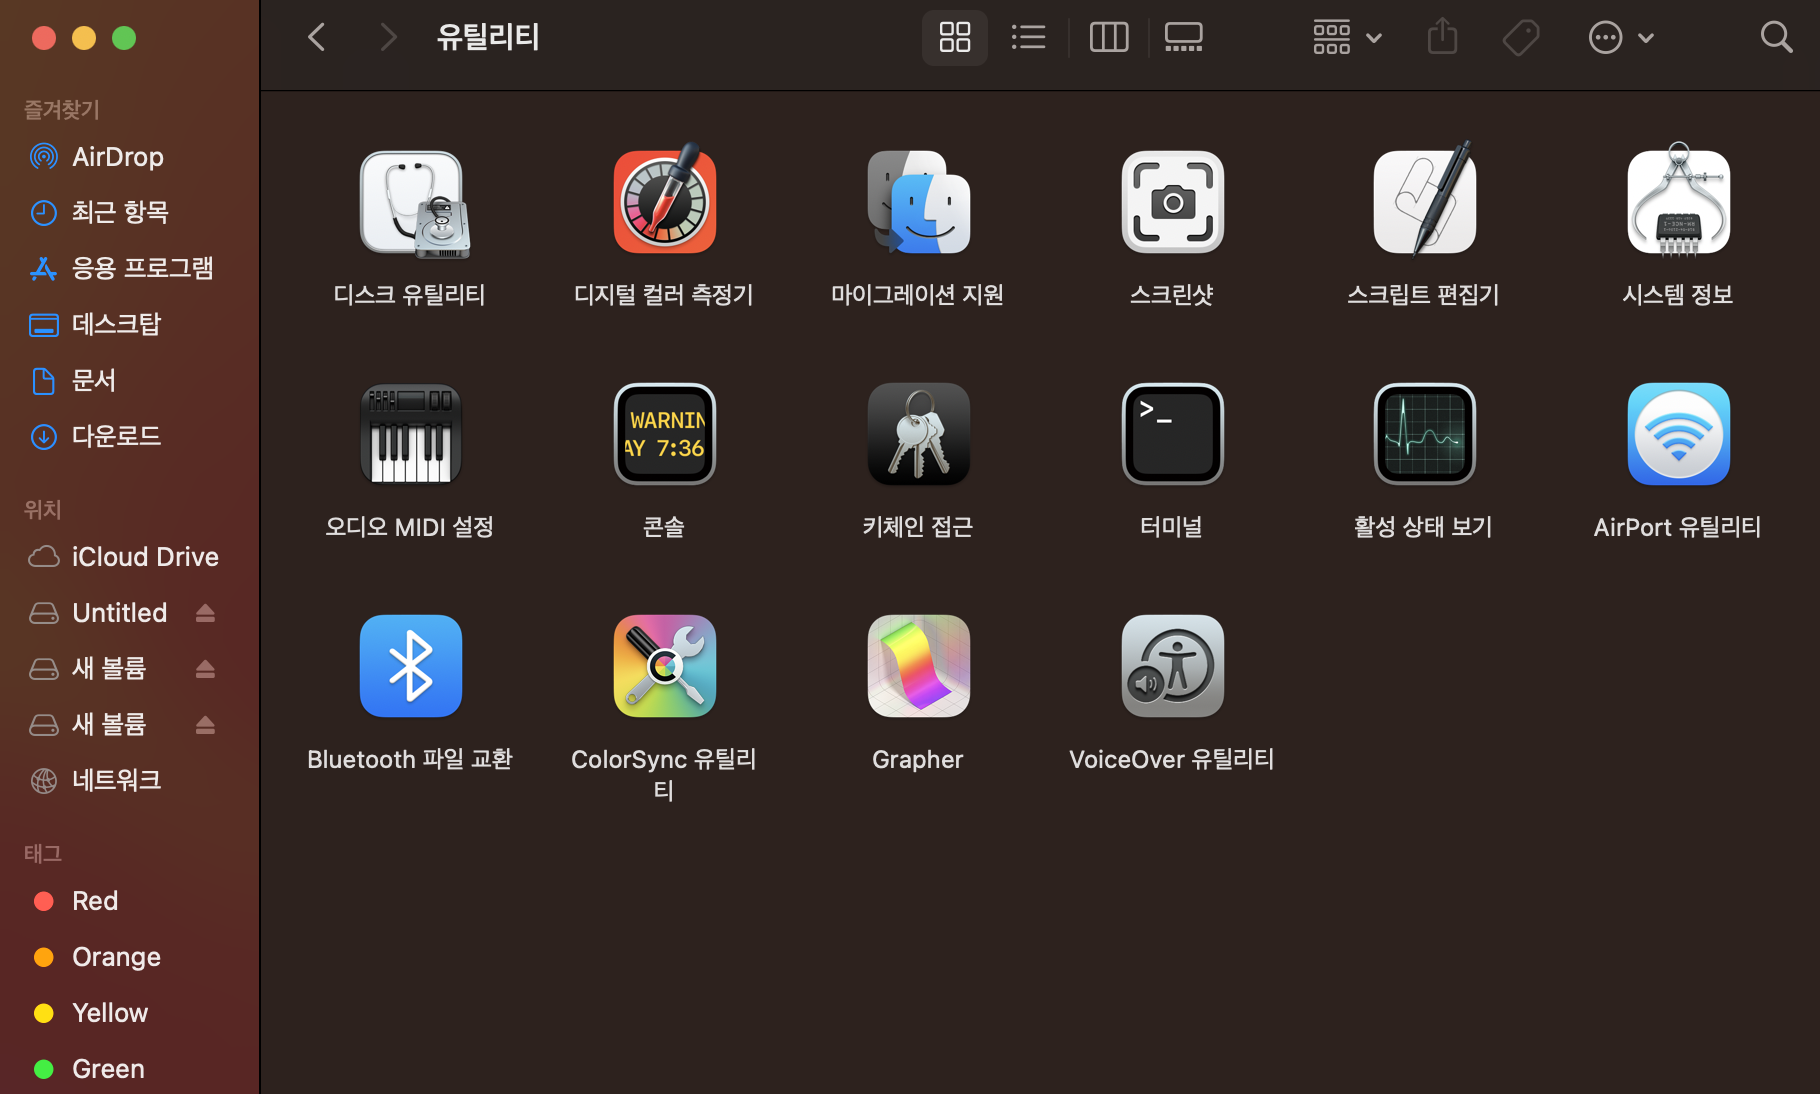The height and width of the screenshot is (1094, 1820).
Task: Launch Disk Utility
Action: click(x=409, y=203)
